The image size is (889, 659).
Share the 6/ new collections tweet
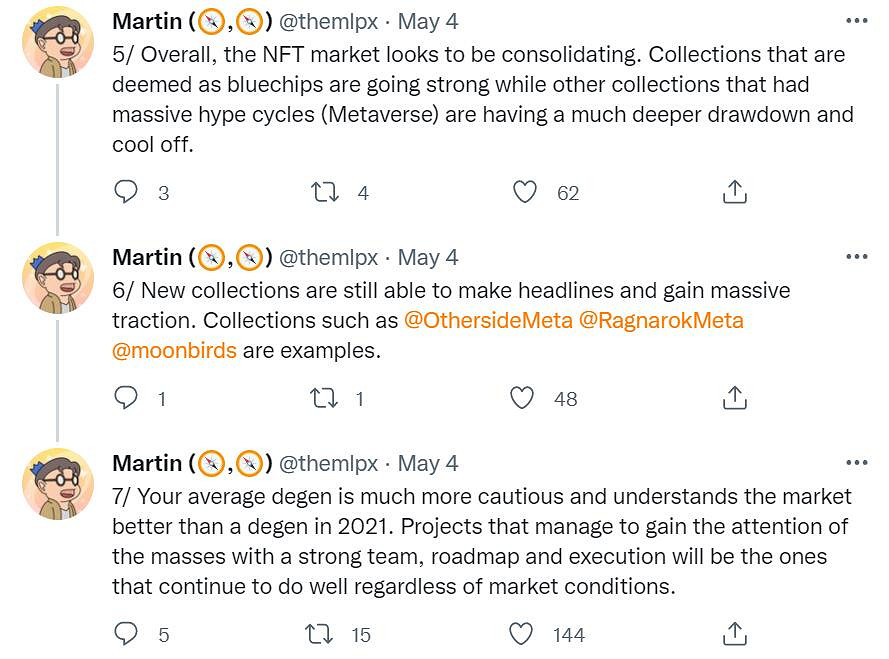pyautogui.click(x=735, y=398)
